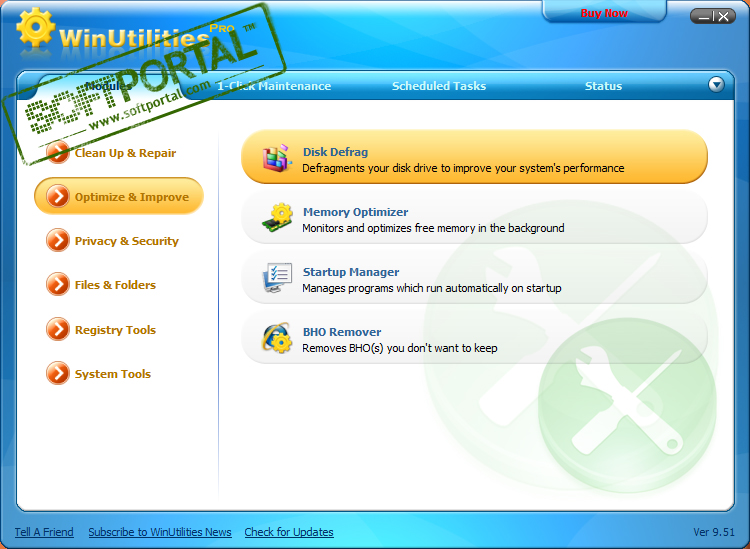
Task: Click the Disk Defrag colored blocks icon
Action: coord(277,158)
